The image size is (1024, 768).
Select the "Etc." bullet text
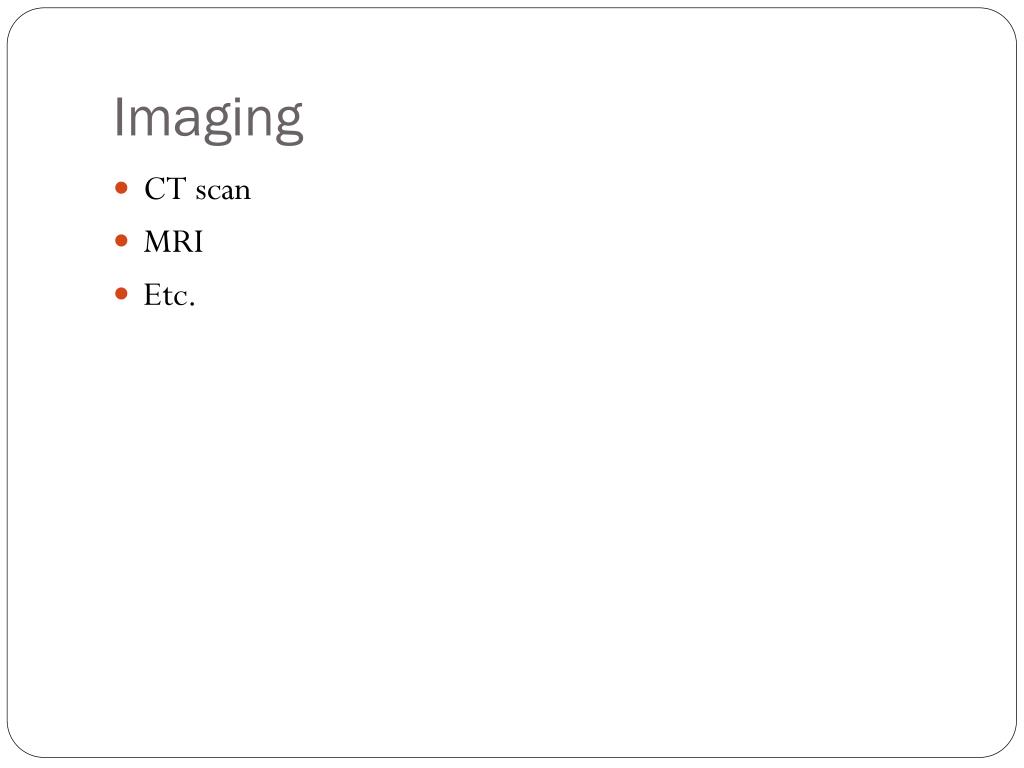click(169, 295)
